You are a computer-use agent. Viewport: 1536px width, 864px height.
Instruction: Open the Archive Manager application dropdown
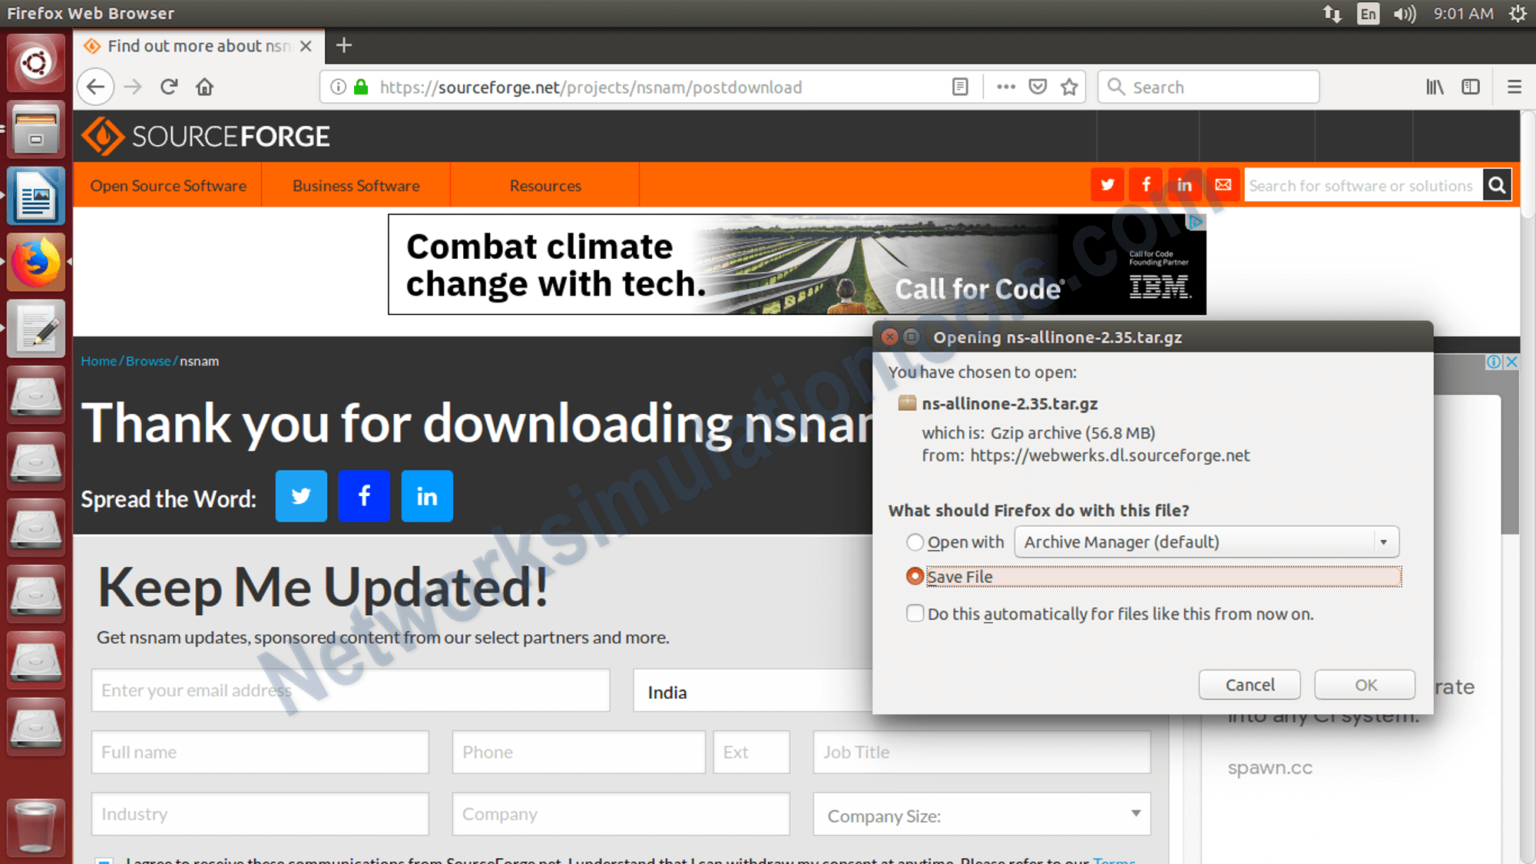point(1384,541)
